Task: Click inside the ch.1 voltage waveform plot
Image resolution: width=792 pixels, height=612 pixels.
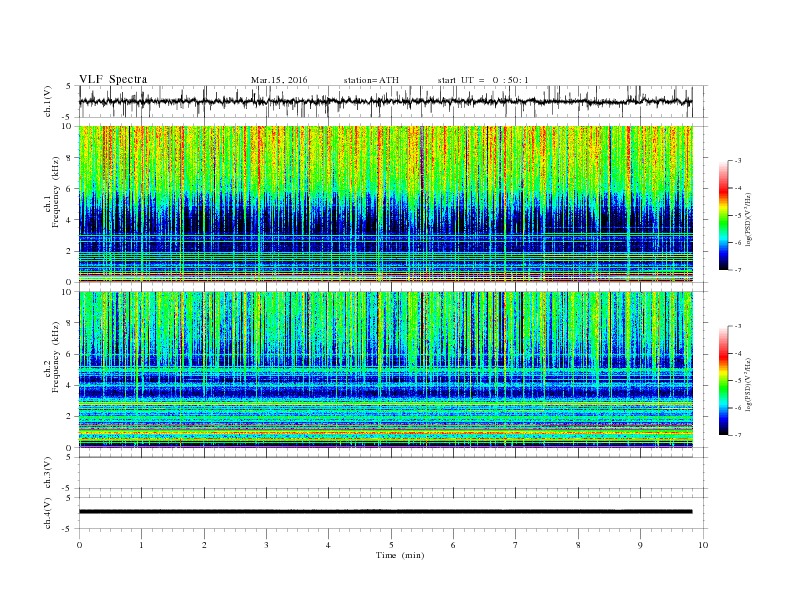Action: pyautogui.click(x=393, y=101)
